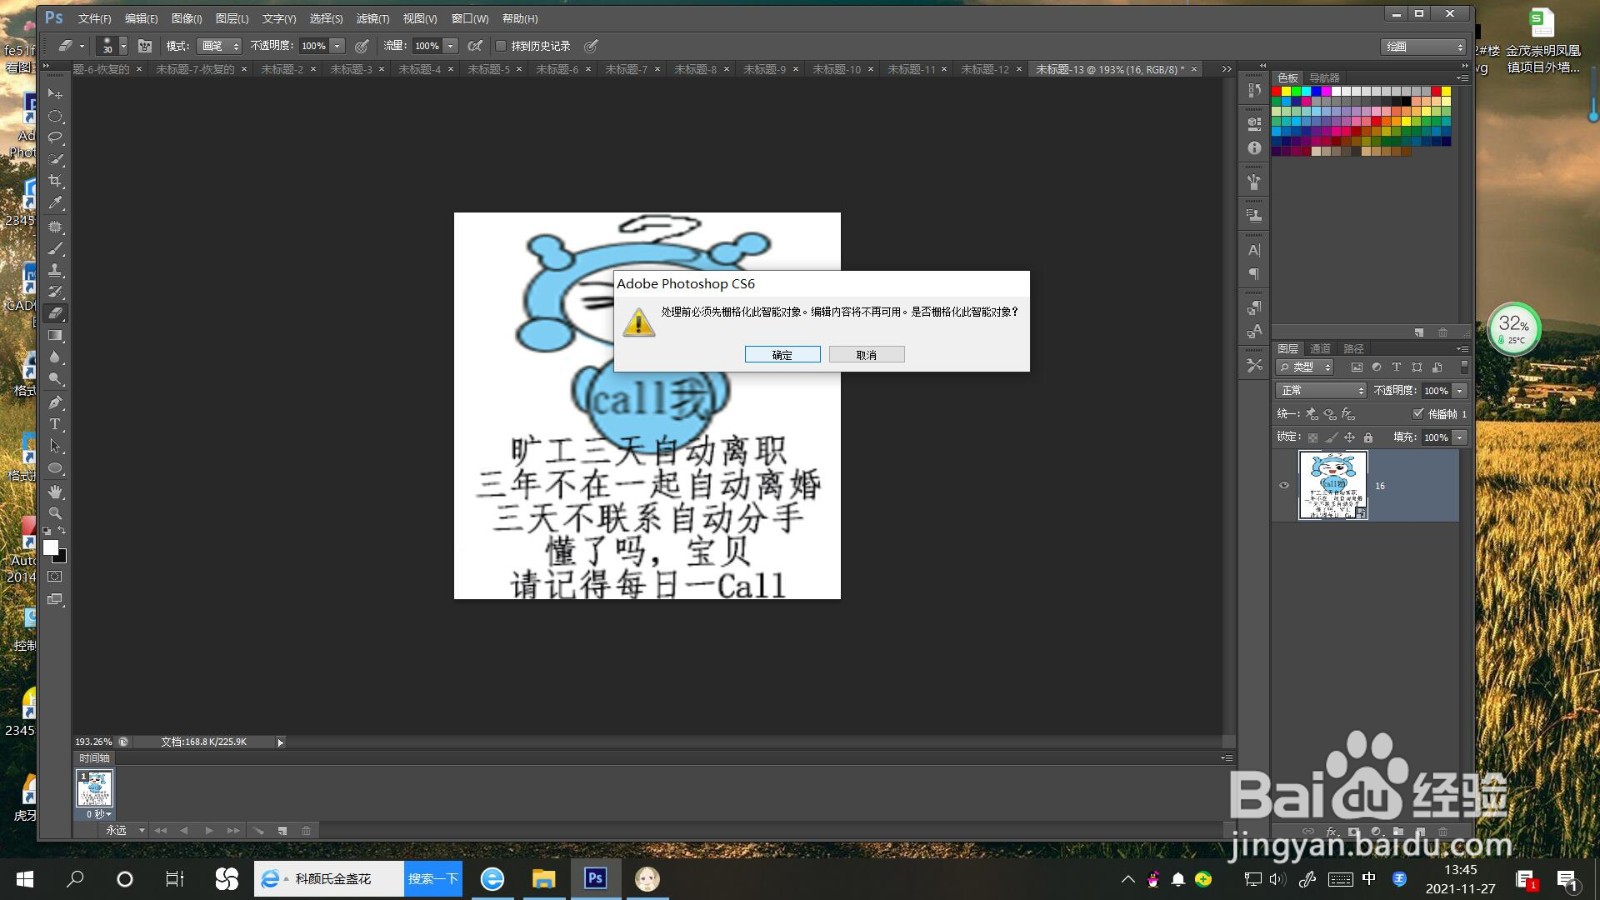This screenshot has width=1600, height=900.
Task: Select the Horizontal Type tool
Action: coord(55,424)
